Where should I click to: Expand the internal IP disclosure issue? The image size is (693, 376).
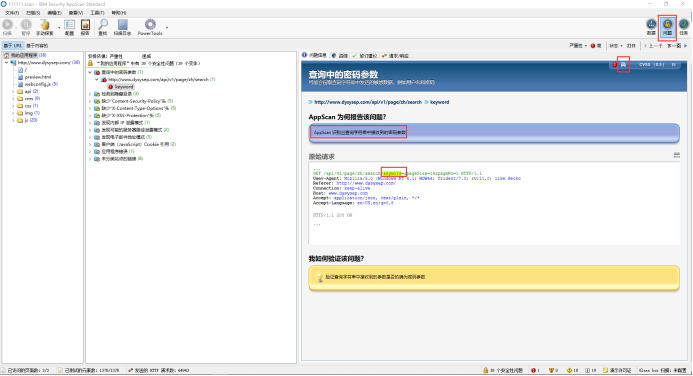point(90,122)
